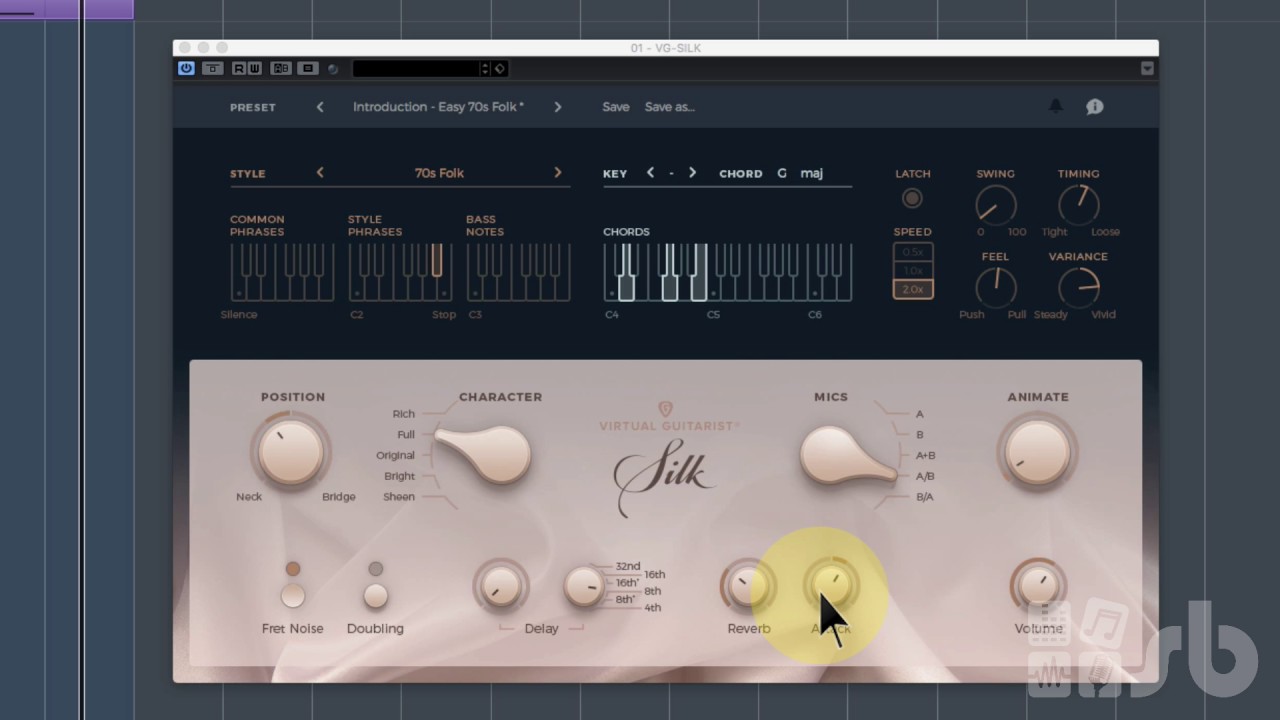1280x720 pixels.
Task: Click the Write automation W button
Action: coord(254,68)
